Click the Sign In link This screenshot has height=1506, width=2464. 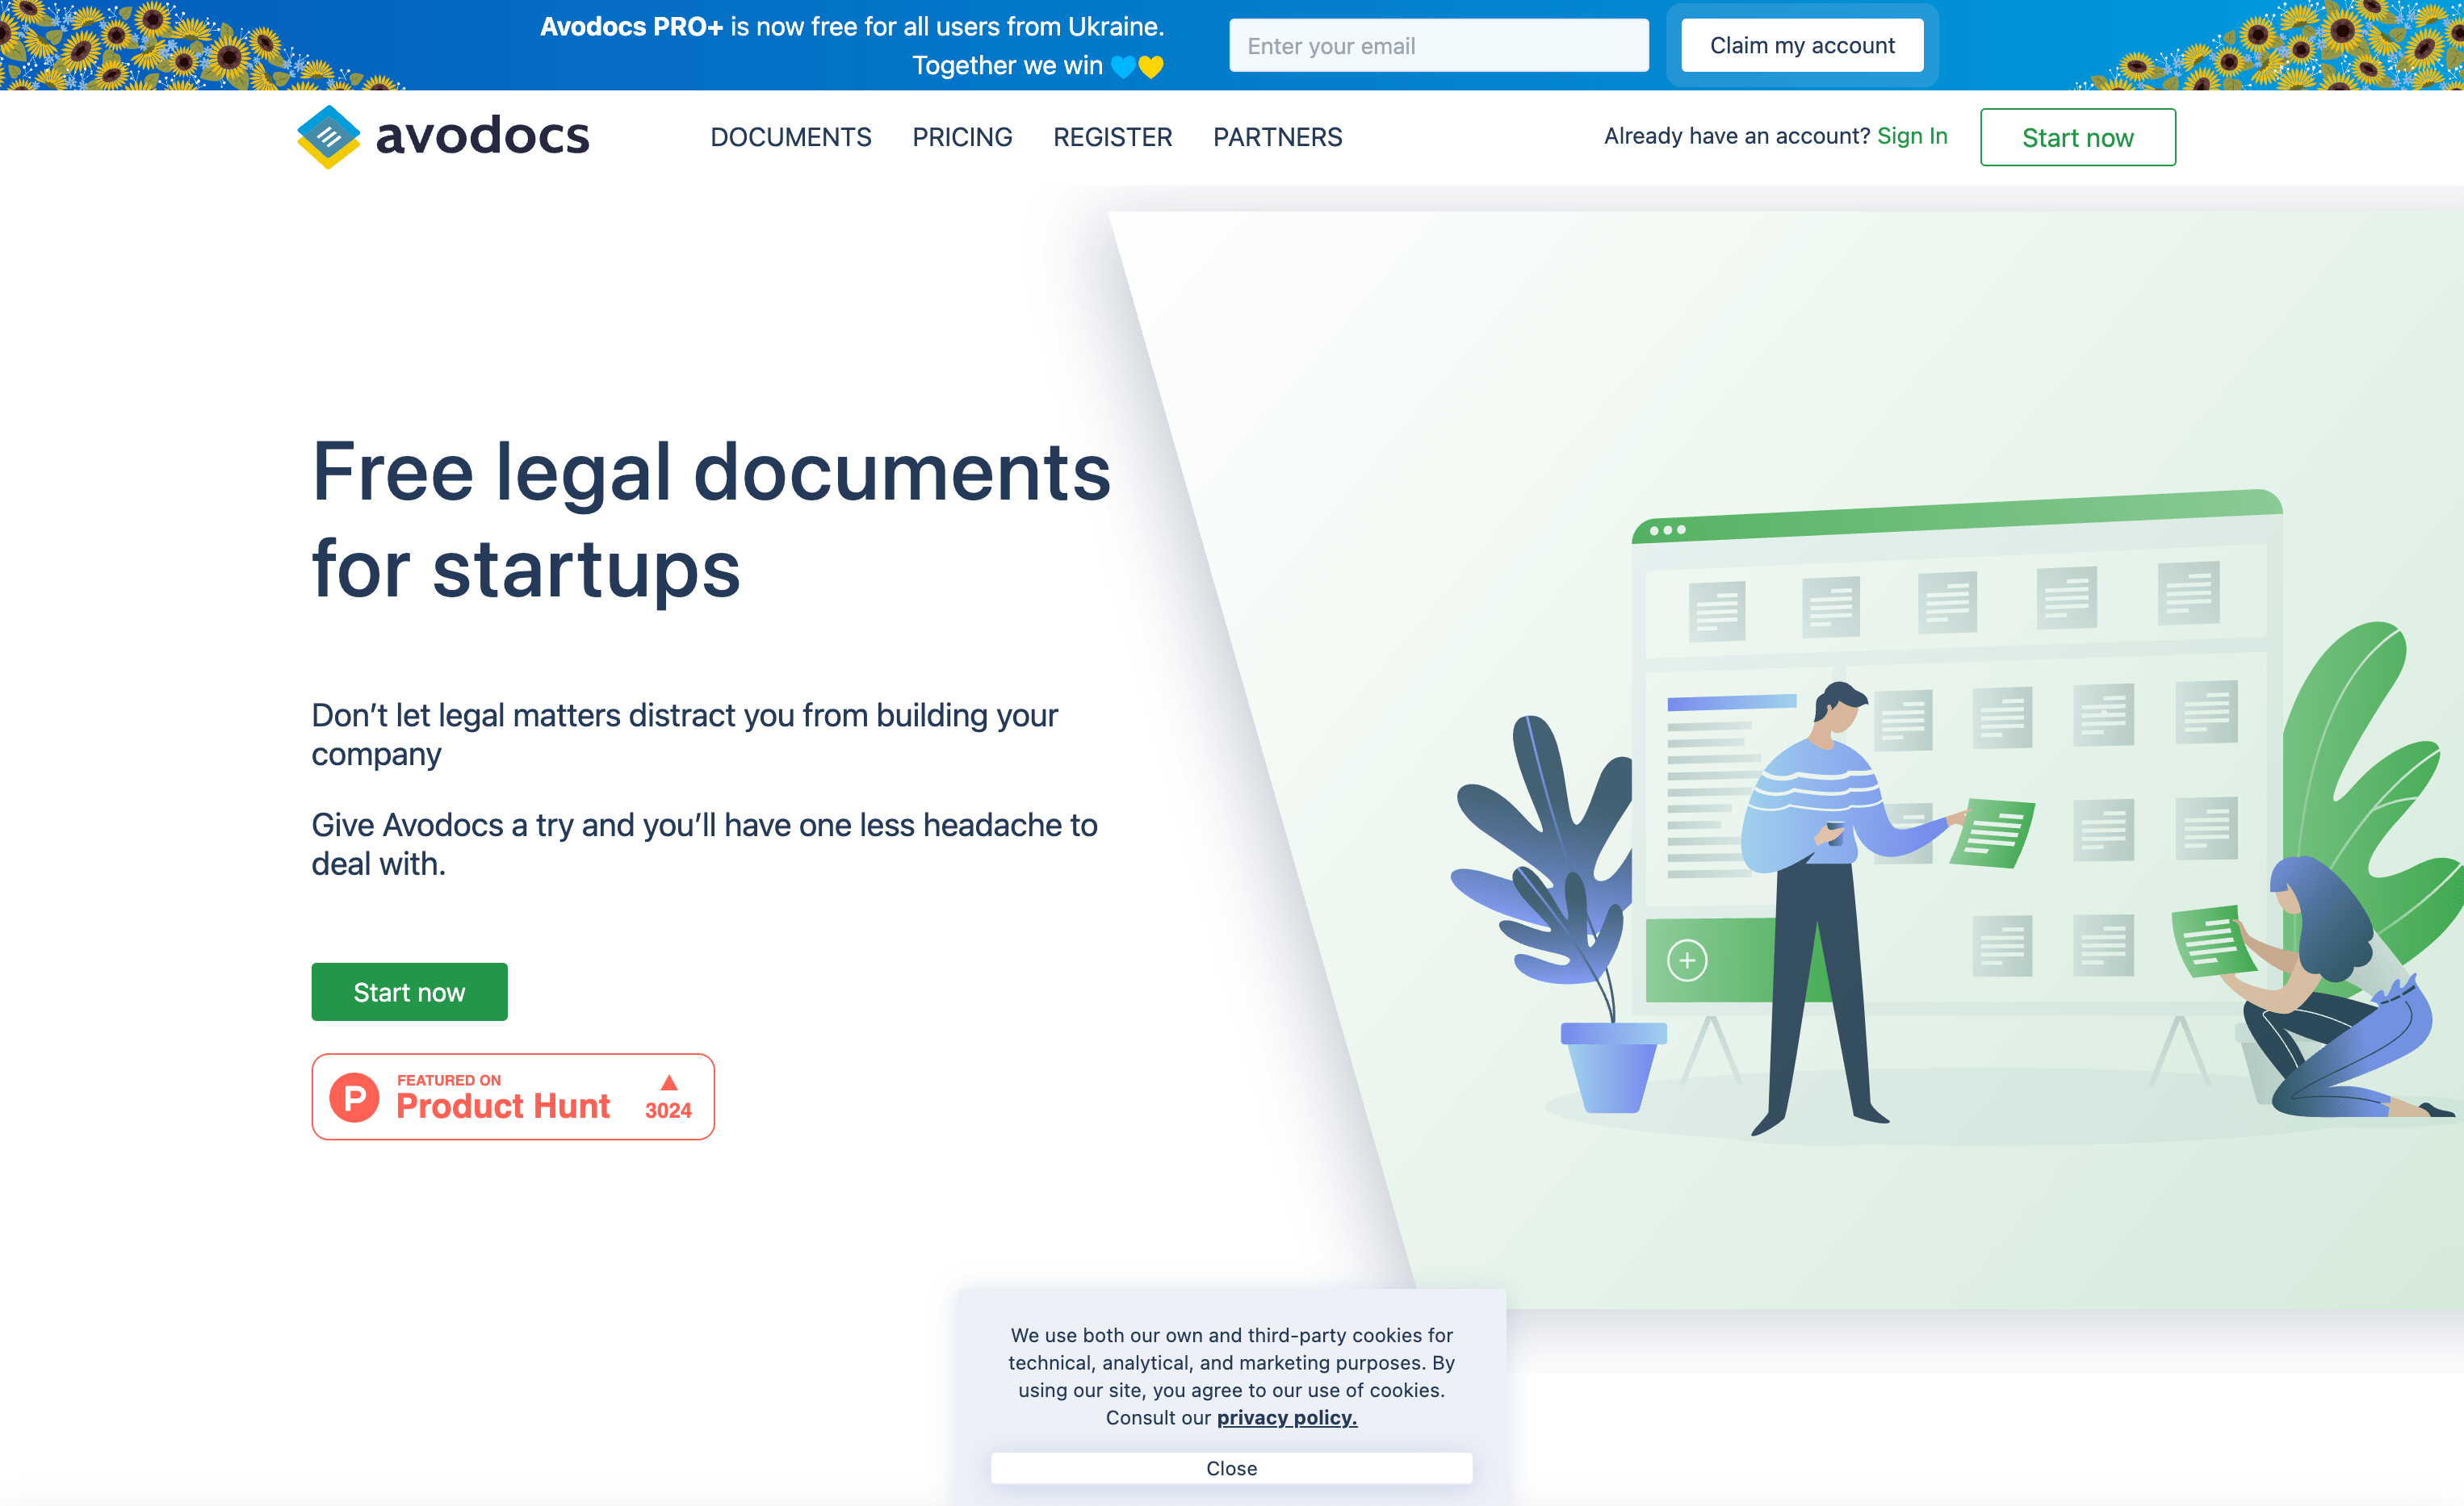[x=1912, y=136]
